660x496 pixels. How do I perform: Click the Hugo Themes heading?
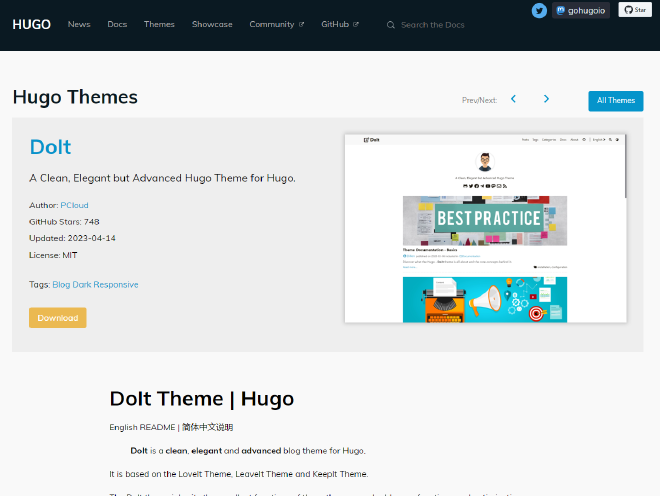(x=75, y=97)
